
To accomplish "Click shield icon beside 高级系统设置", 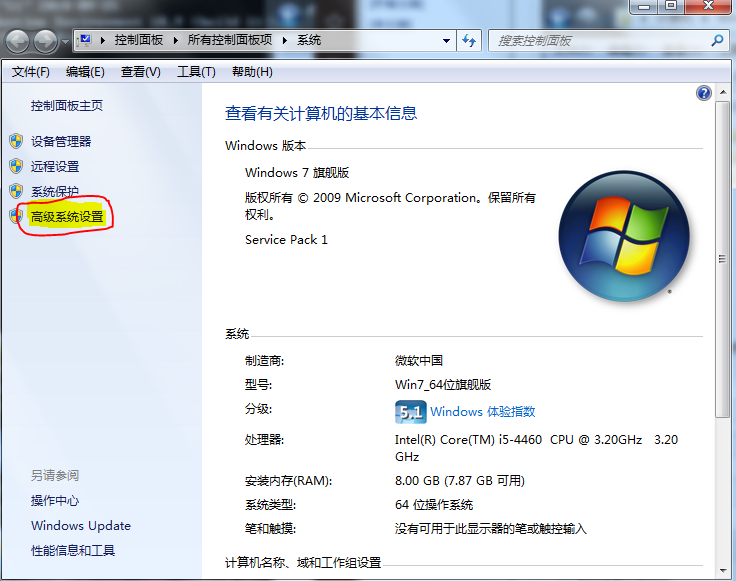I will pyautogui.click(x=16, y=216).
